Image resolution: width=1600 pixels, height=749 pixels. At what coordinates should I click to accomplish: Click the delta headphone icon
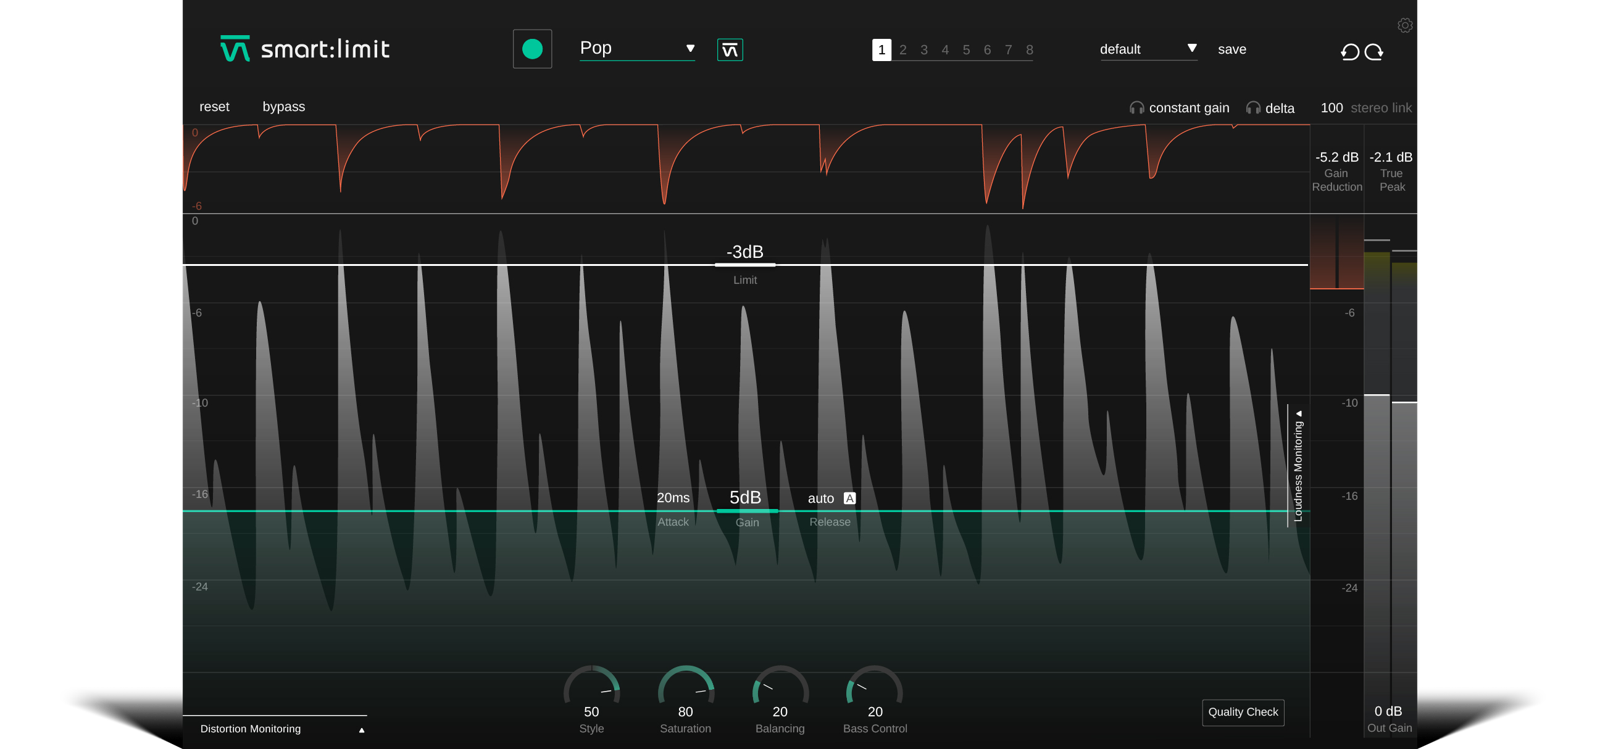click(x=1253, y=108)
